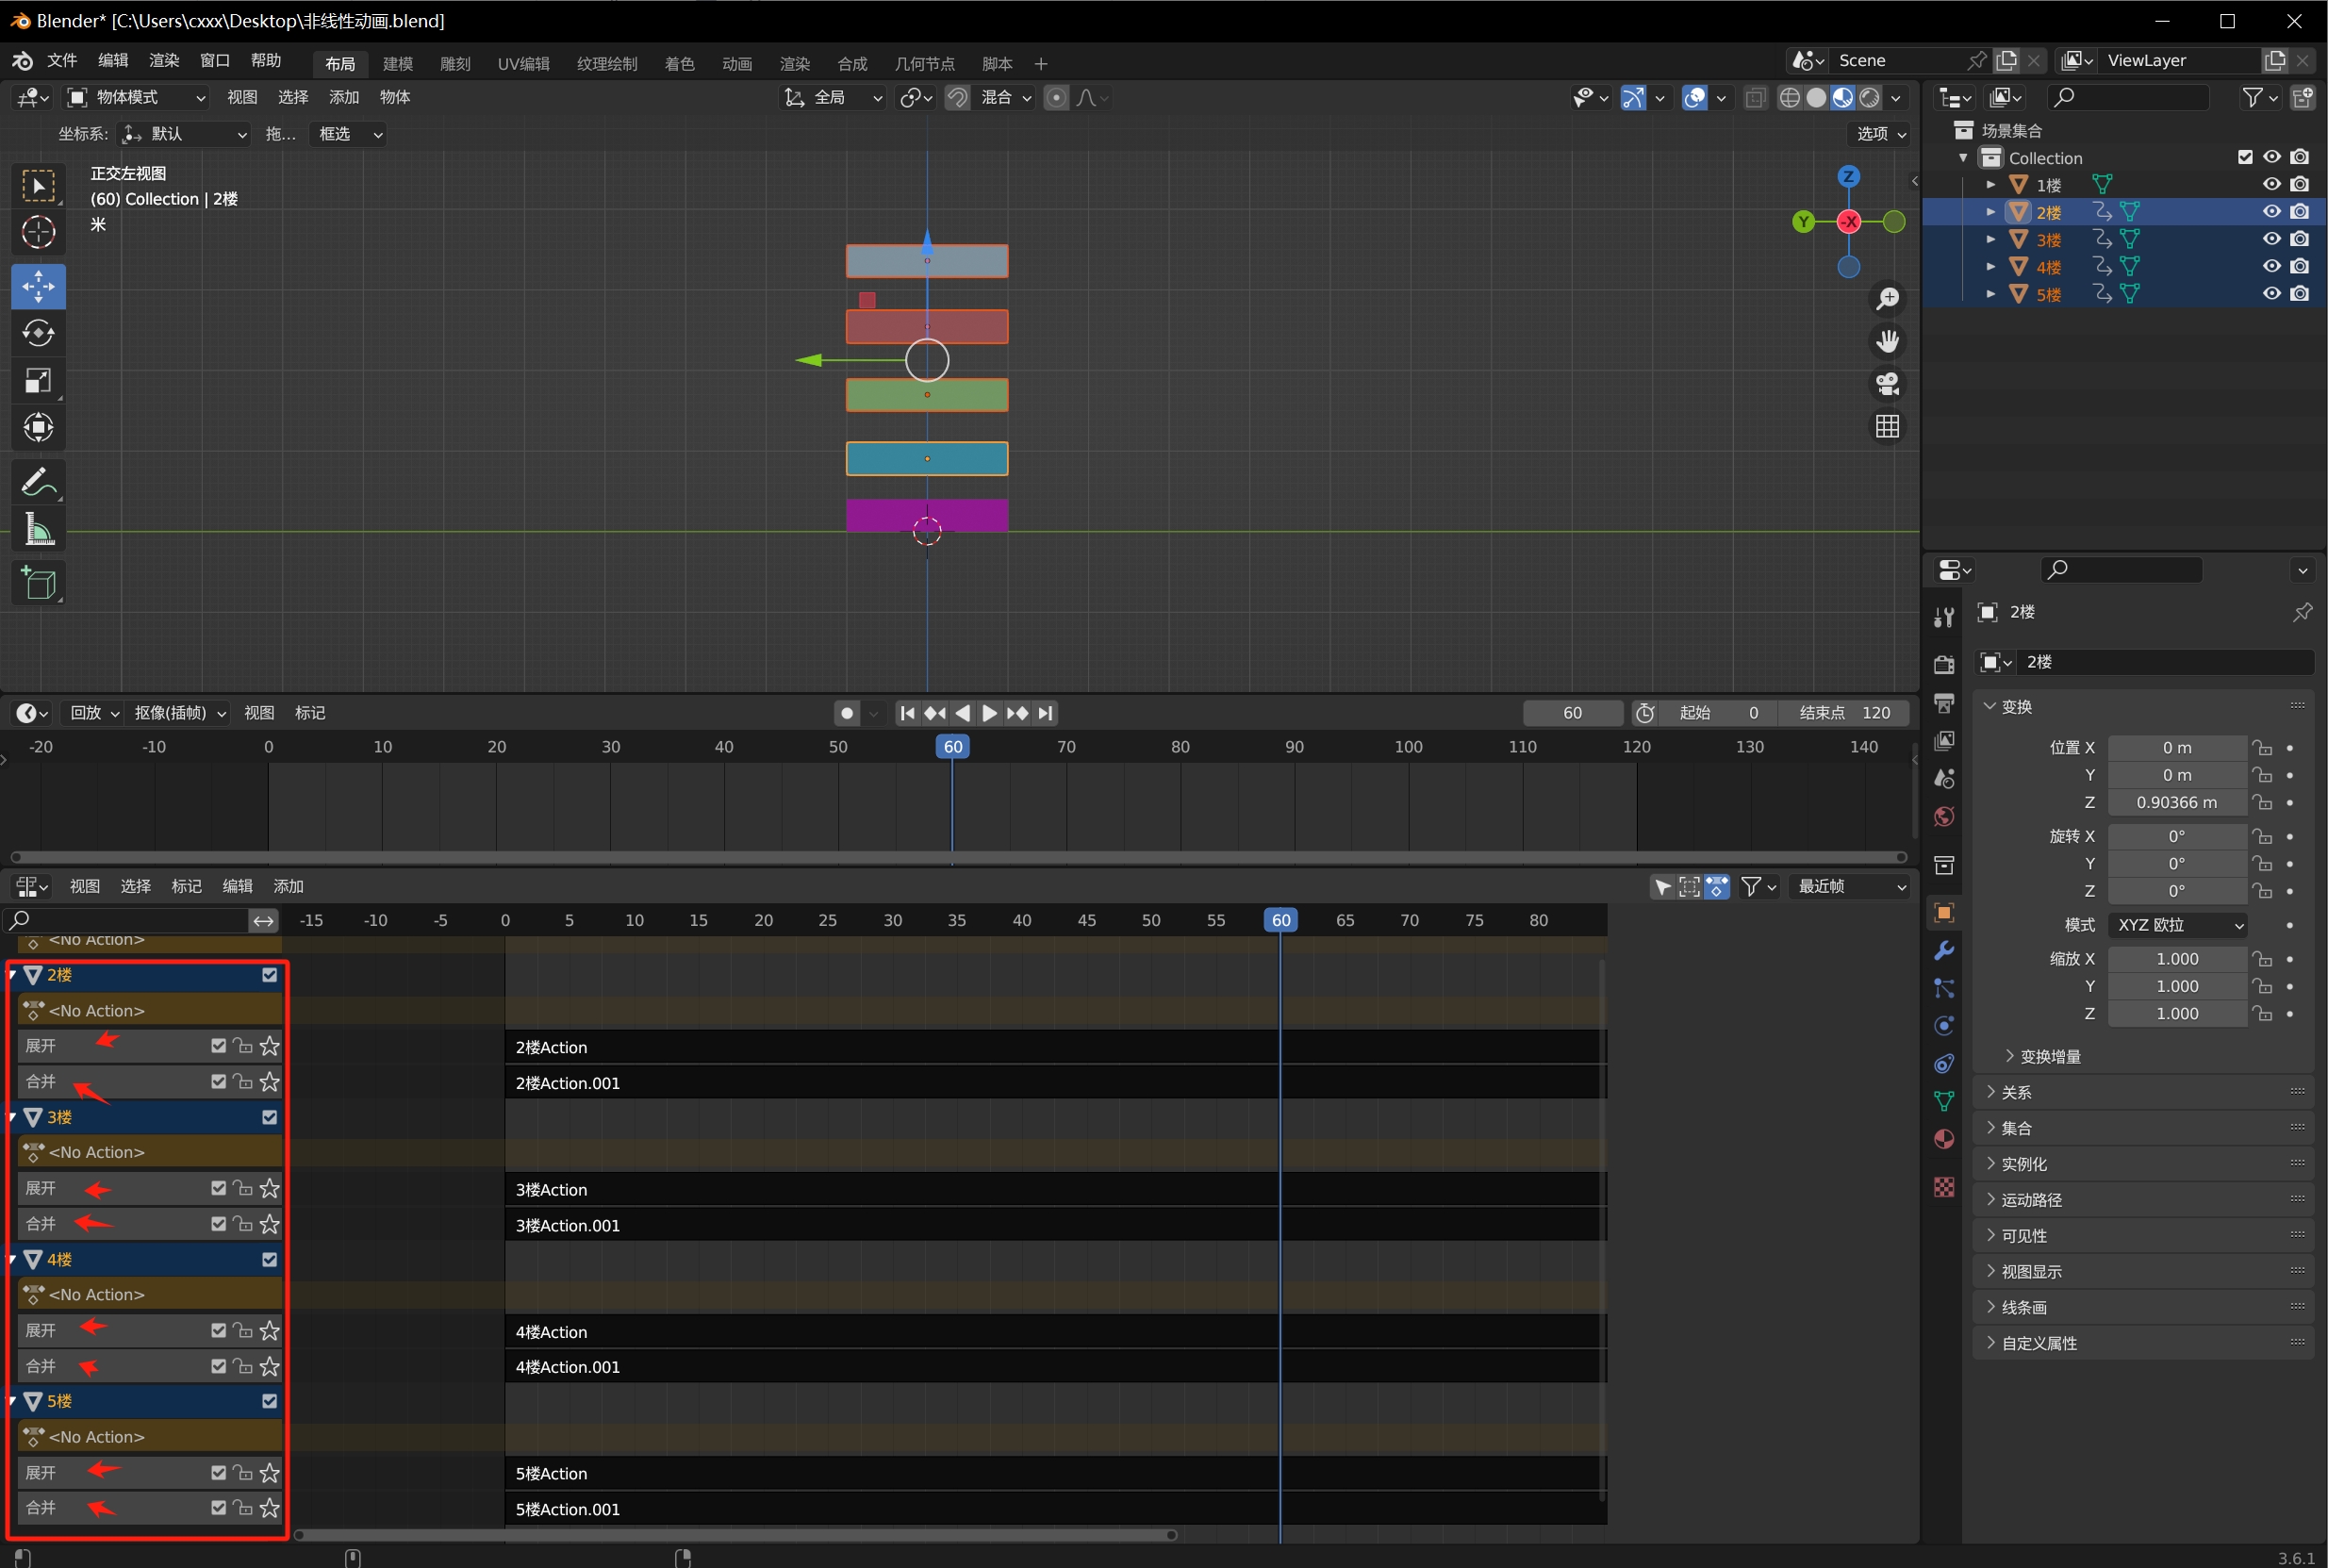Toggle Collection exclude checkbox in outliner
The image size is (2328, 1568).
point(2245,157)
